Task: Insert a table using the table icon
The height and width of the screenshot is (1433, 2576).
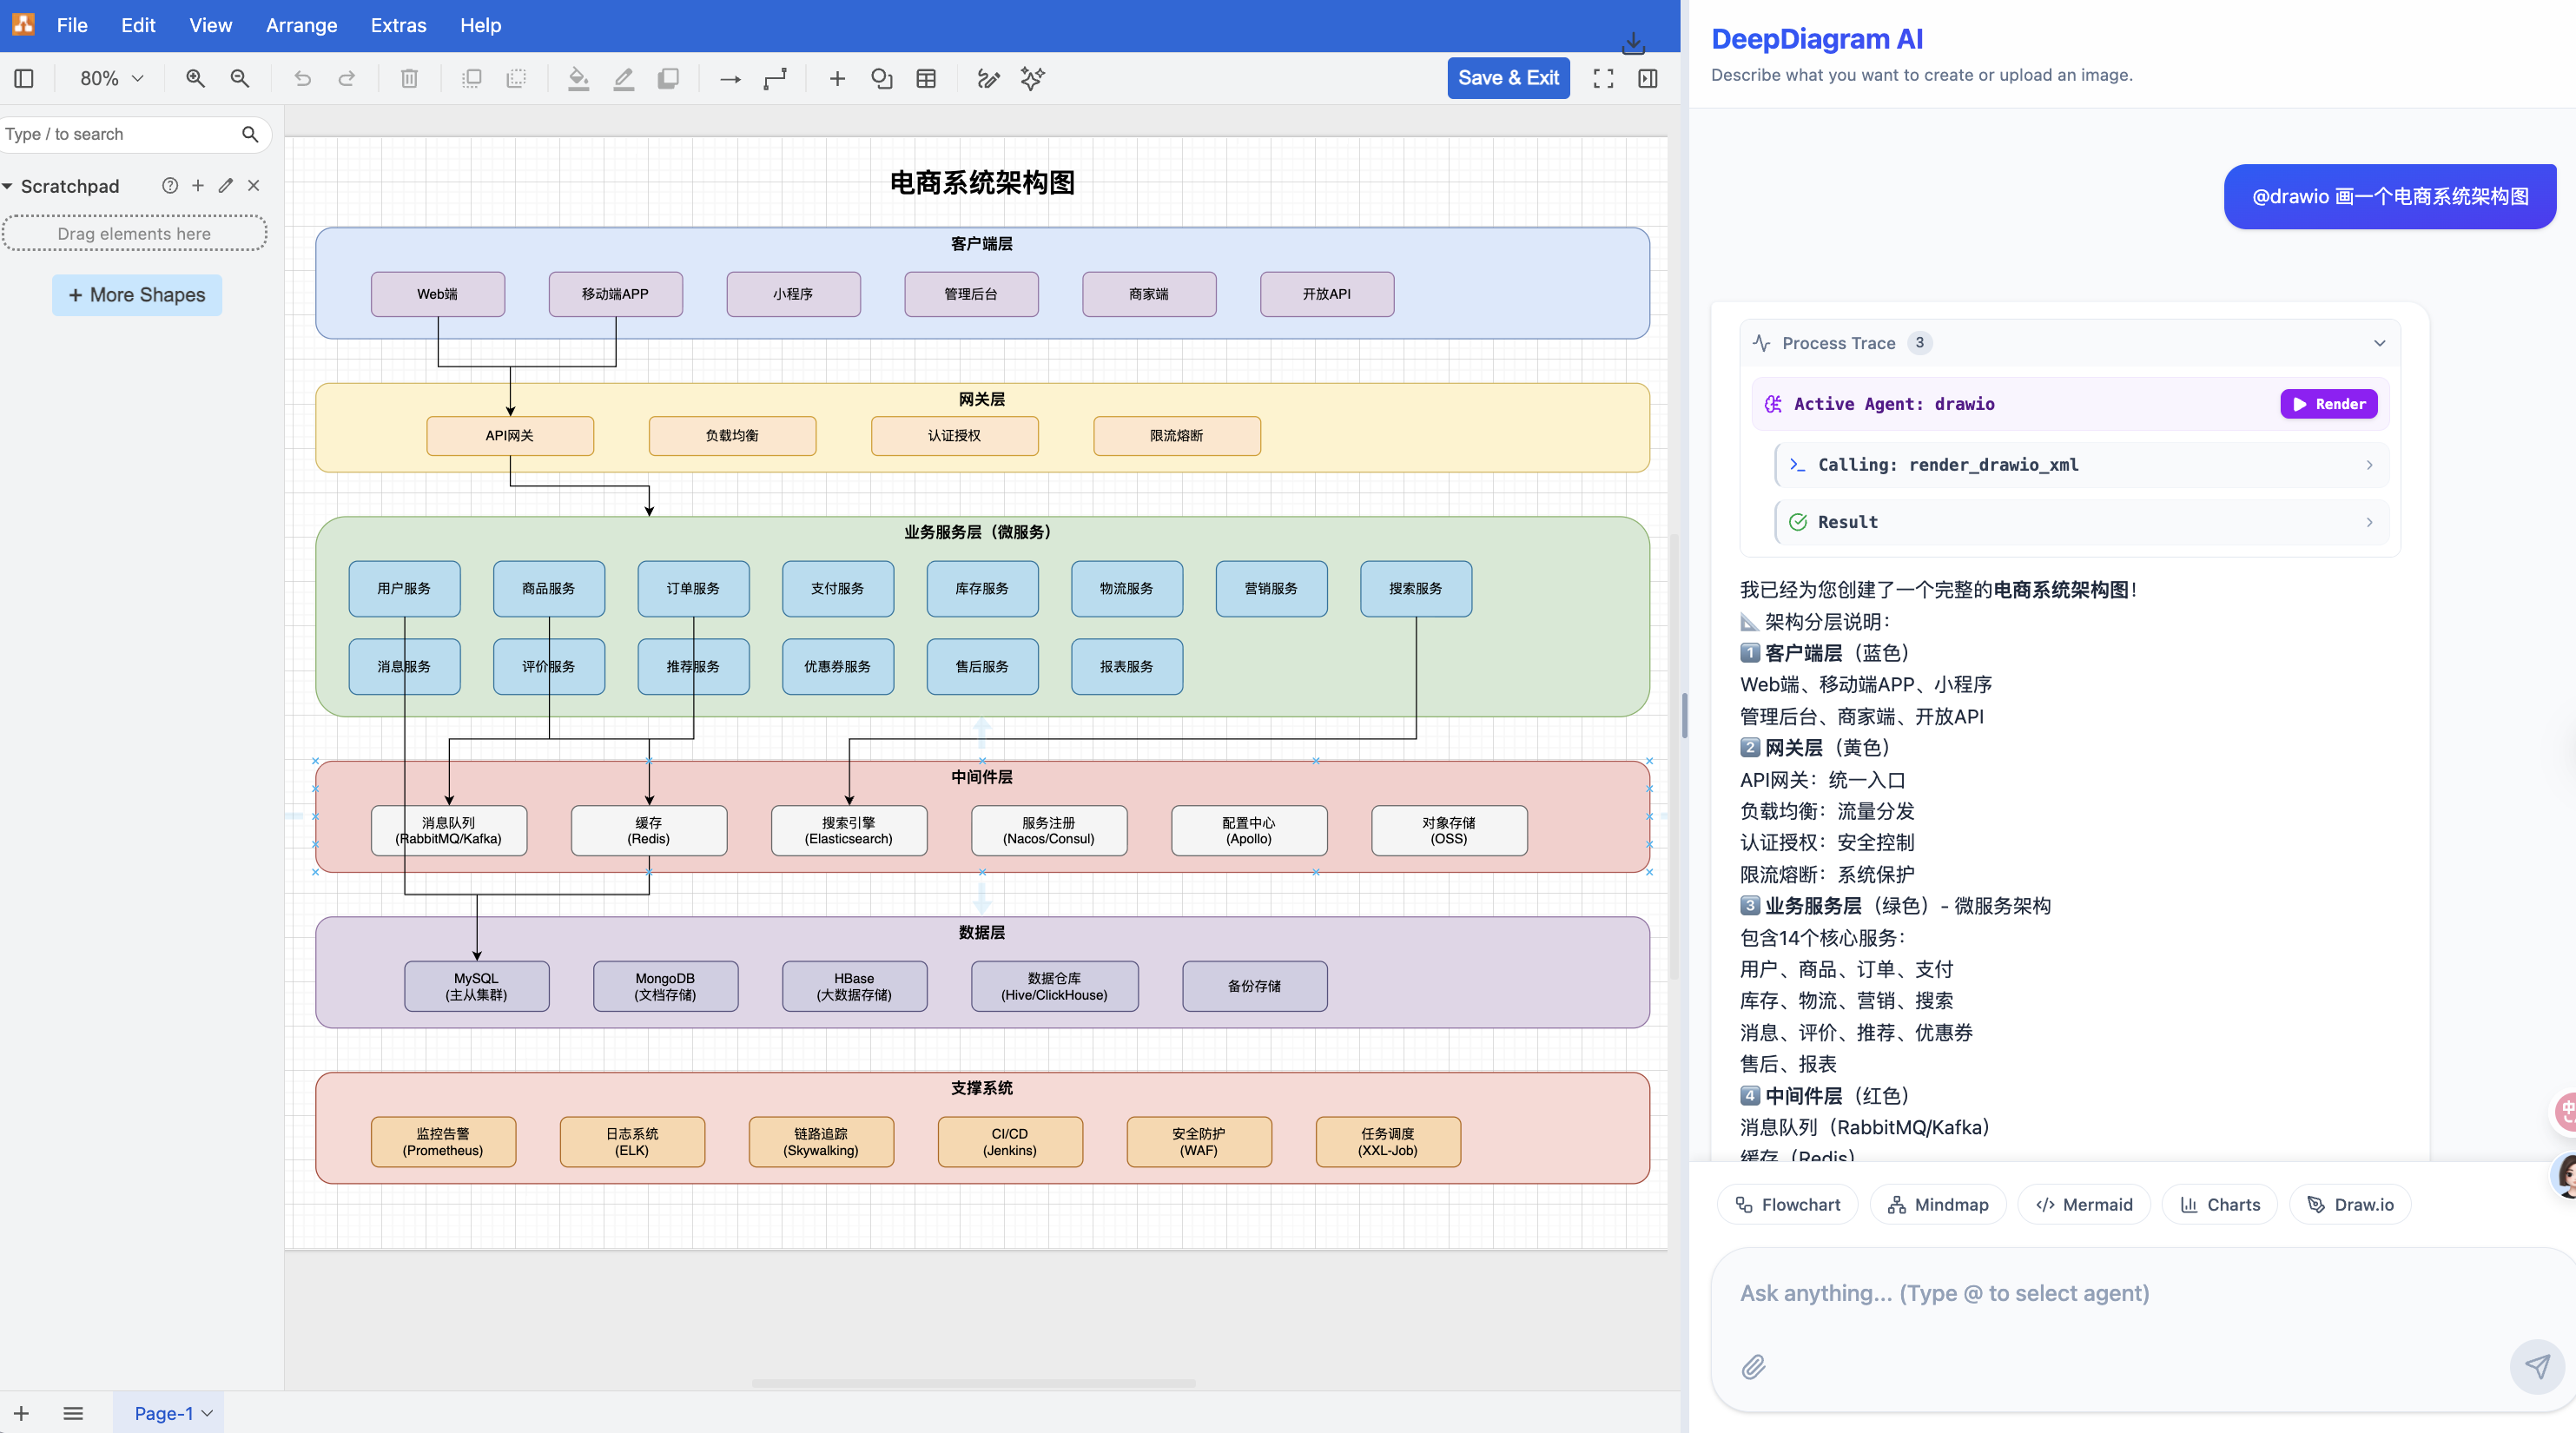Action: point(926,78)
